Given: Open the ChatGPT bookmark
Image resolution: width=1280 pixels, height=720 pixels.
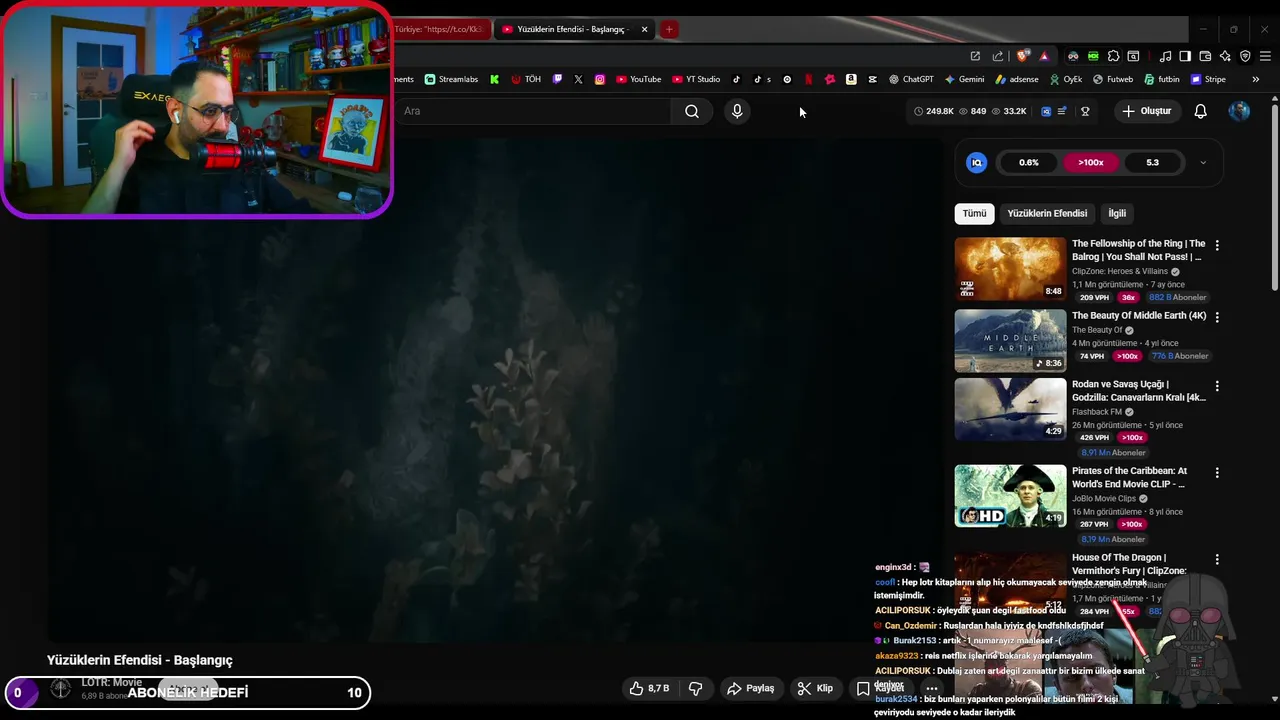Looking at the screenshot, I should pos(911,79).
